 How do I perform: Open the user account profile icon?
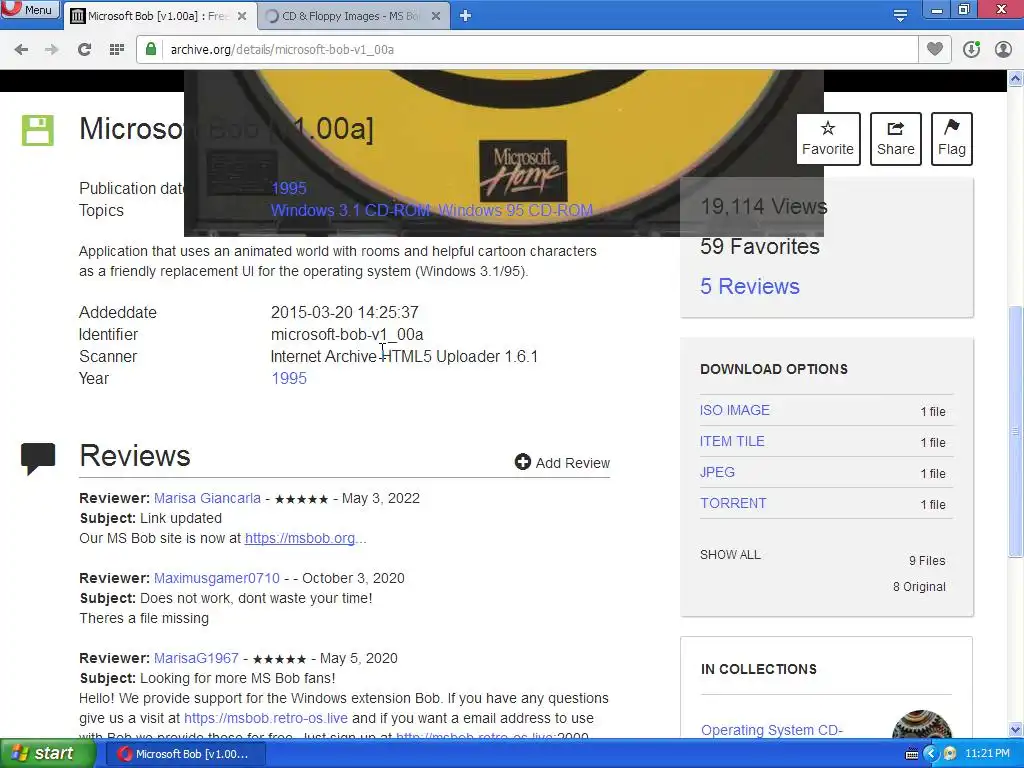[1003, 49]
